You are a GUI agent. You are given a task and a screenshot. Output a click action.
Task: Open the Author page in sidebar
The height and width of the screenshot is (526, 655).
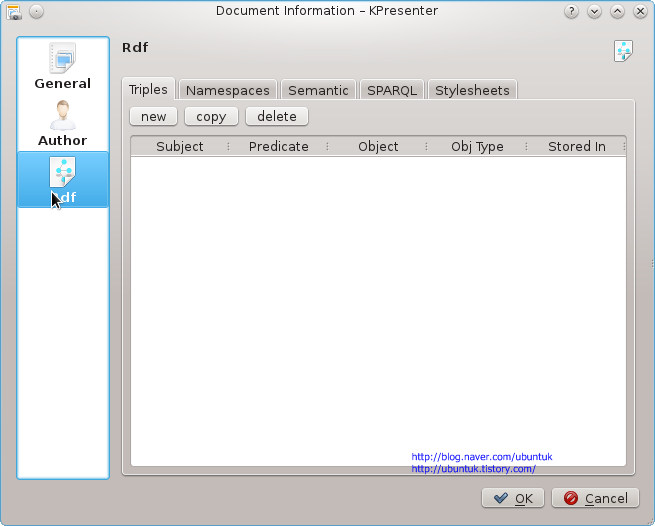(63, 123)
